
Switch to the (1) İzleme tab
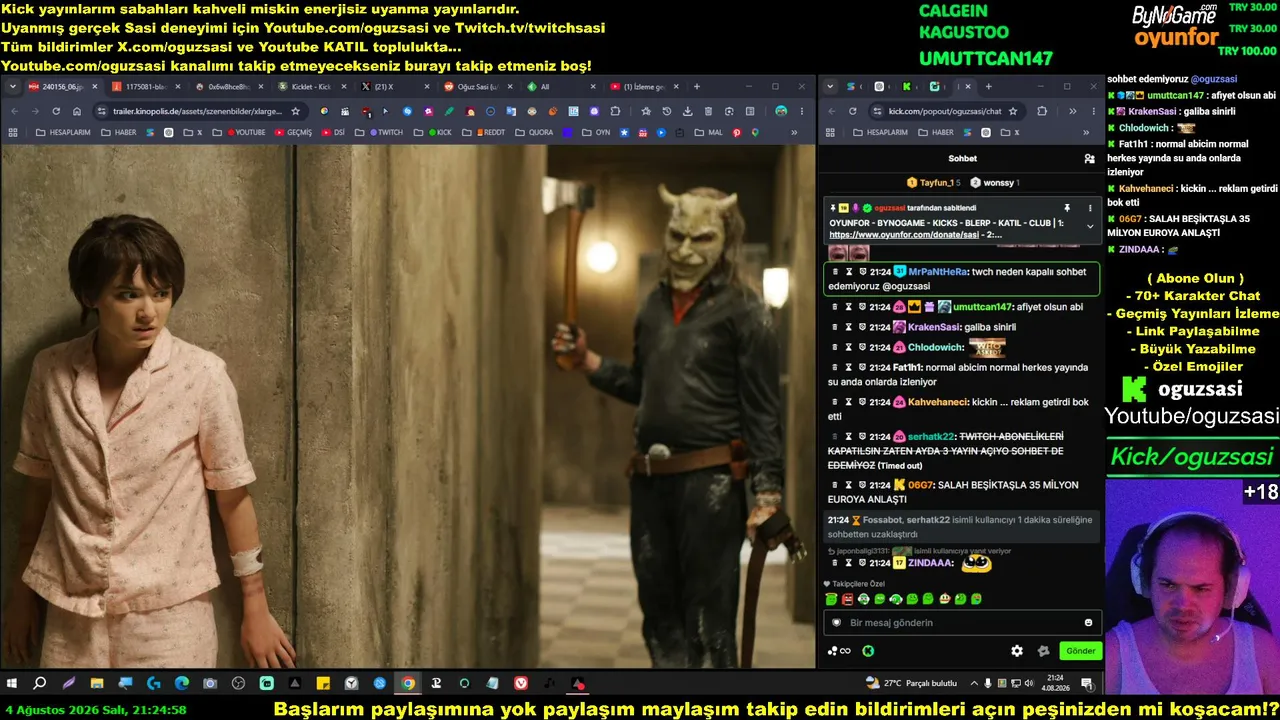(x=643, y=87)
